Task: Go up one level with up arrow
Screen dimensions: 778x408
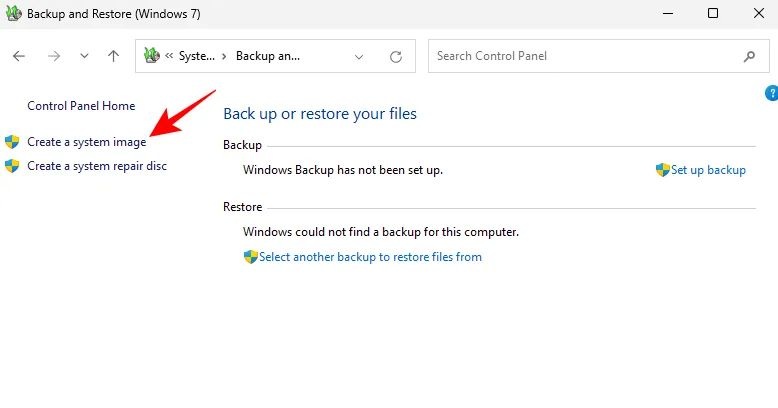Action: [x=114, y=56]
